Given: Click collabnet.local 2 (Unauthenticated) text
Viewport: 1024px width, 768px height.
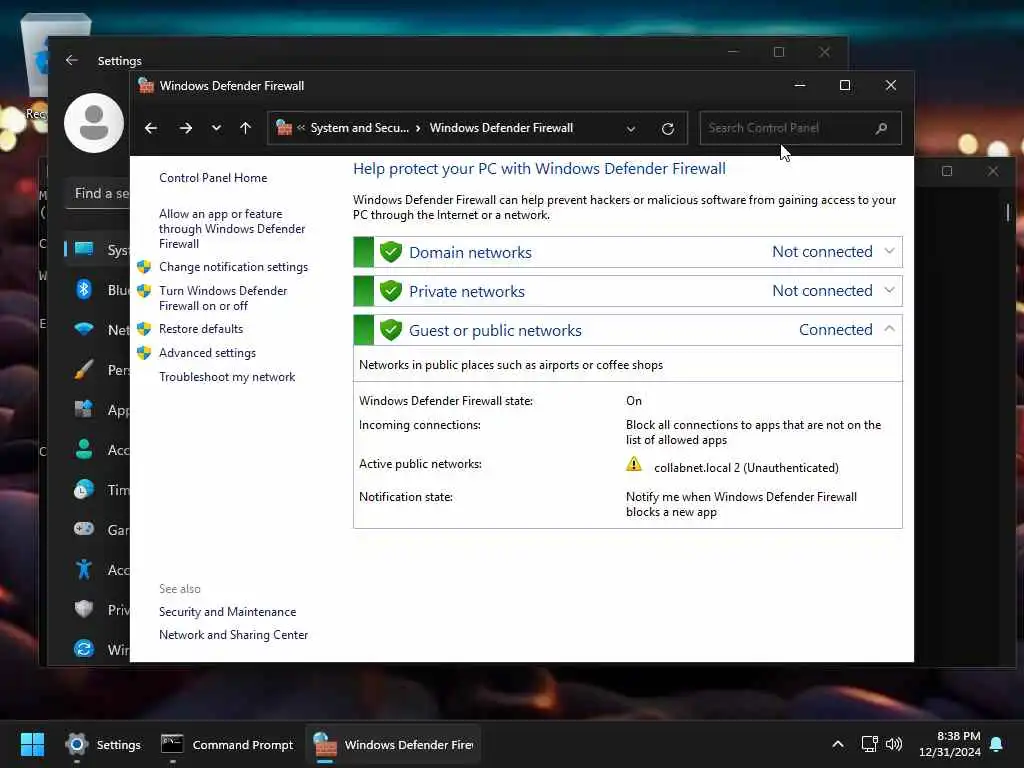Looking at the screenshot, I should point(746,468).
